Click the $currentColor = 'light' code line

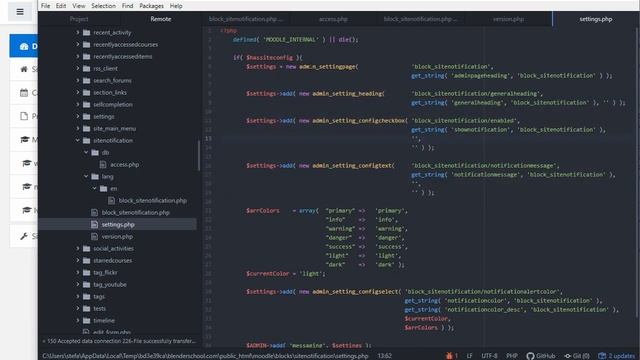click(286, 273)
